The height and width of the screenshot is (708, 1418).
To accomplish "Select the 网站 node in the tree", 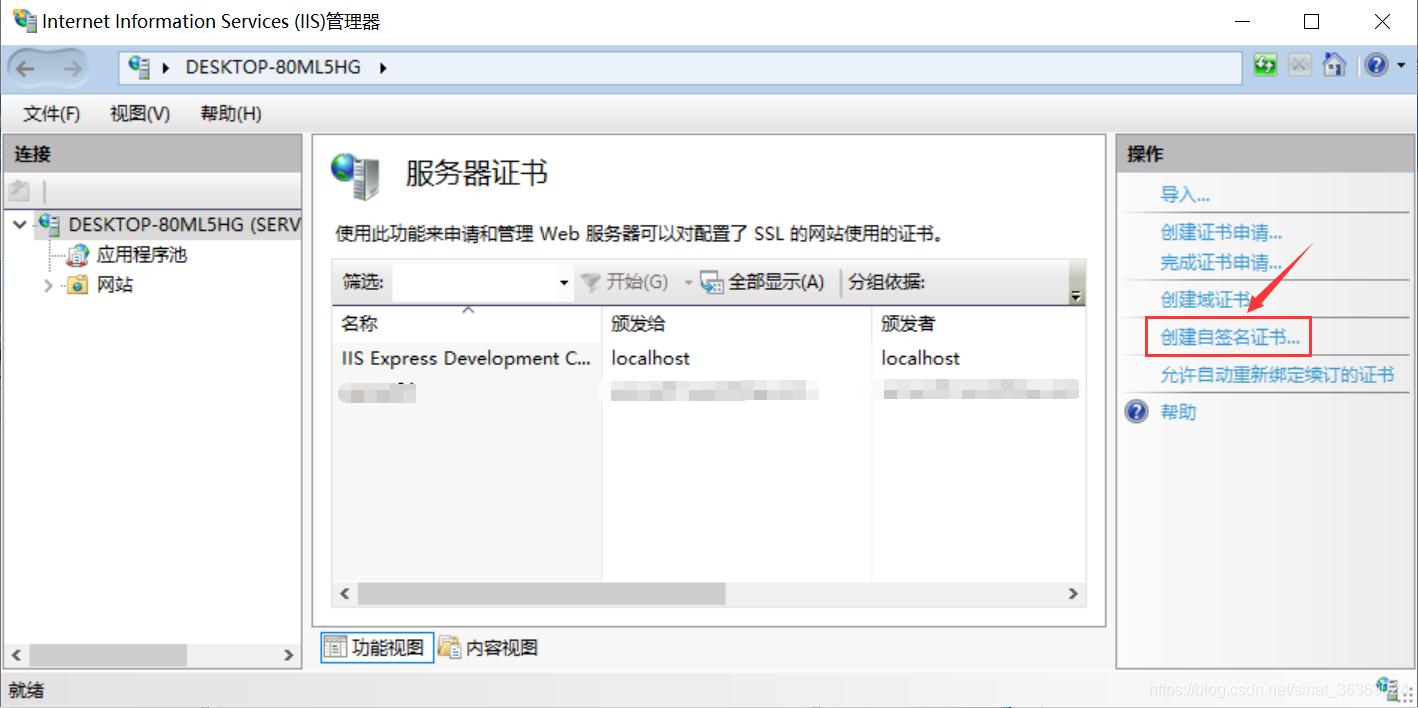I will [113, 285].
